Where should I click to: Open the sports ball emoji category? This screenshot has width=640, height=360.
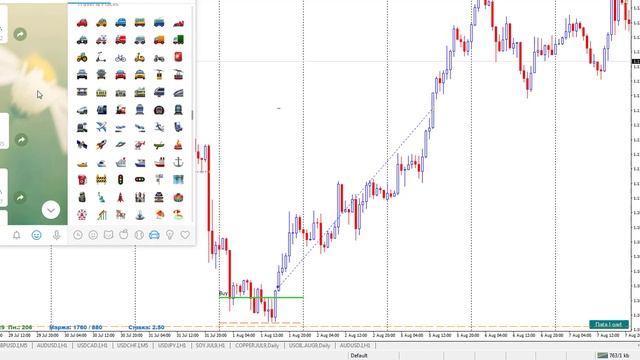click(139, 235)
